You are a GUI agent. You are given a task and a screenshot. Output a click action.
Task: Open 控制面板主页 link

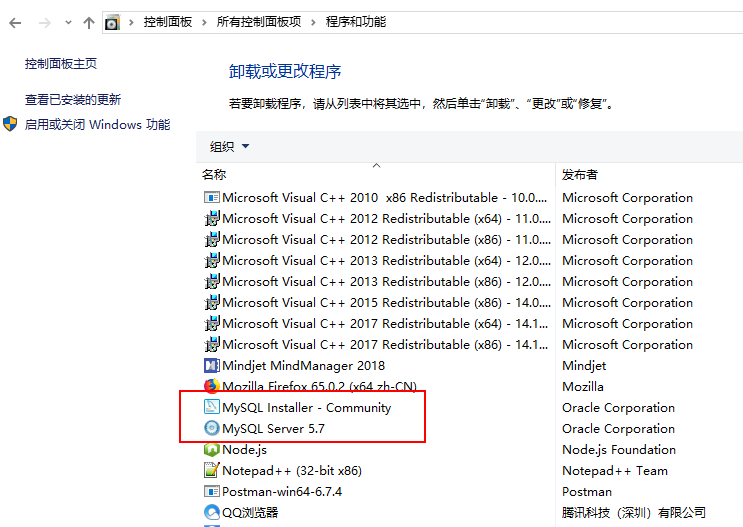(61, 64)
